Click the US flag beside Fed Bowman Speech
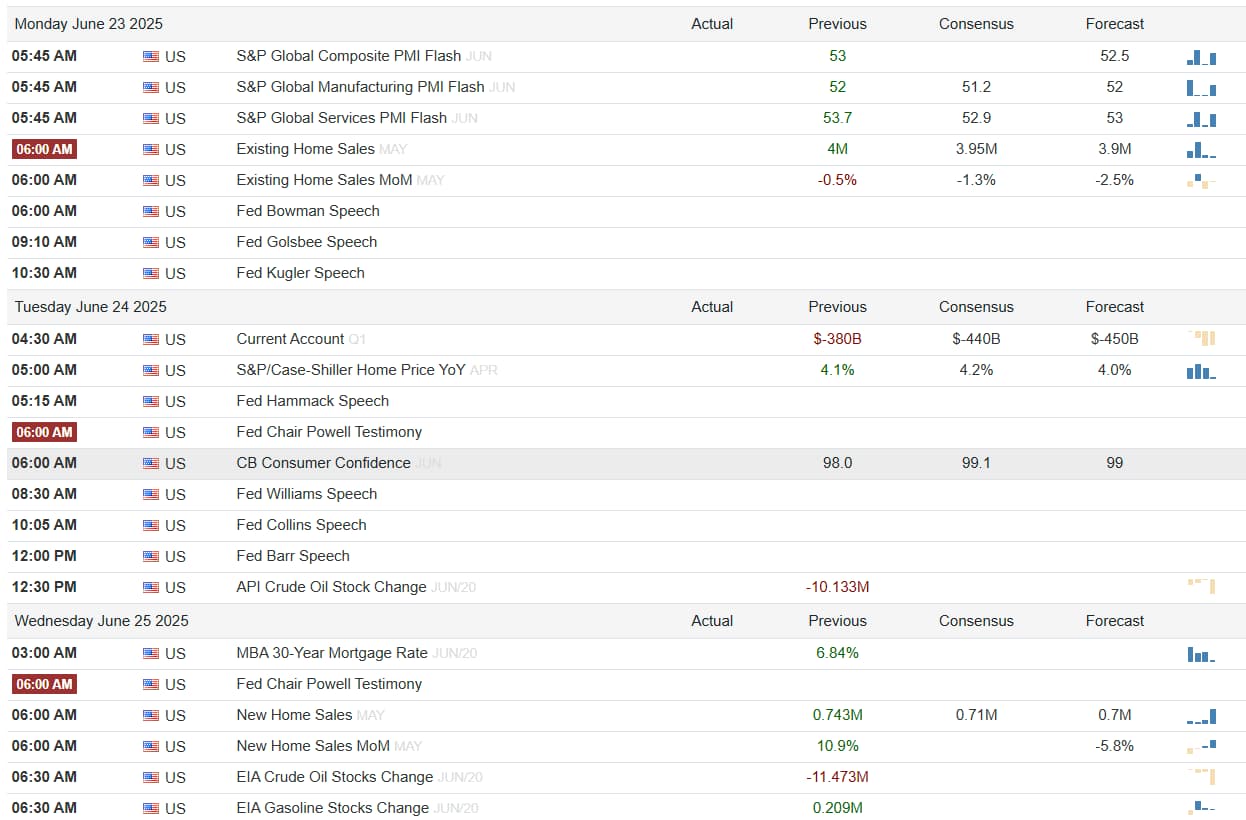 coord(151,211)
